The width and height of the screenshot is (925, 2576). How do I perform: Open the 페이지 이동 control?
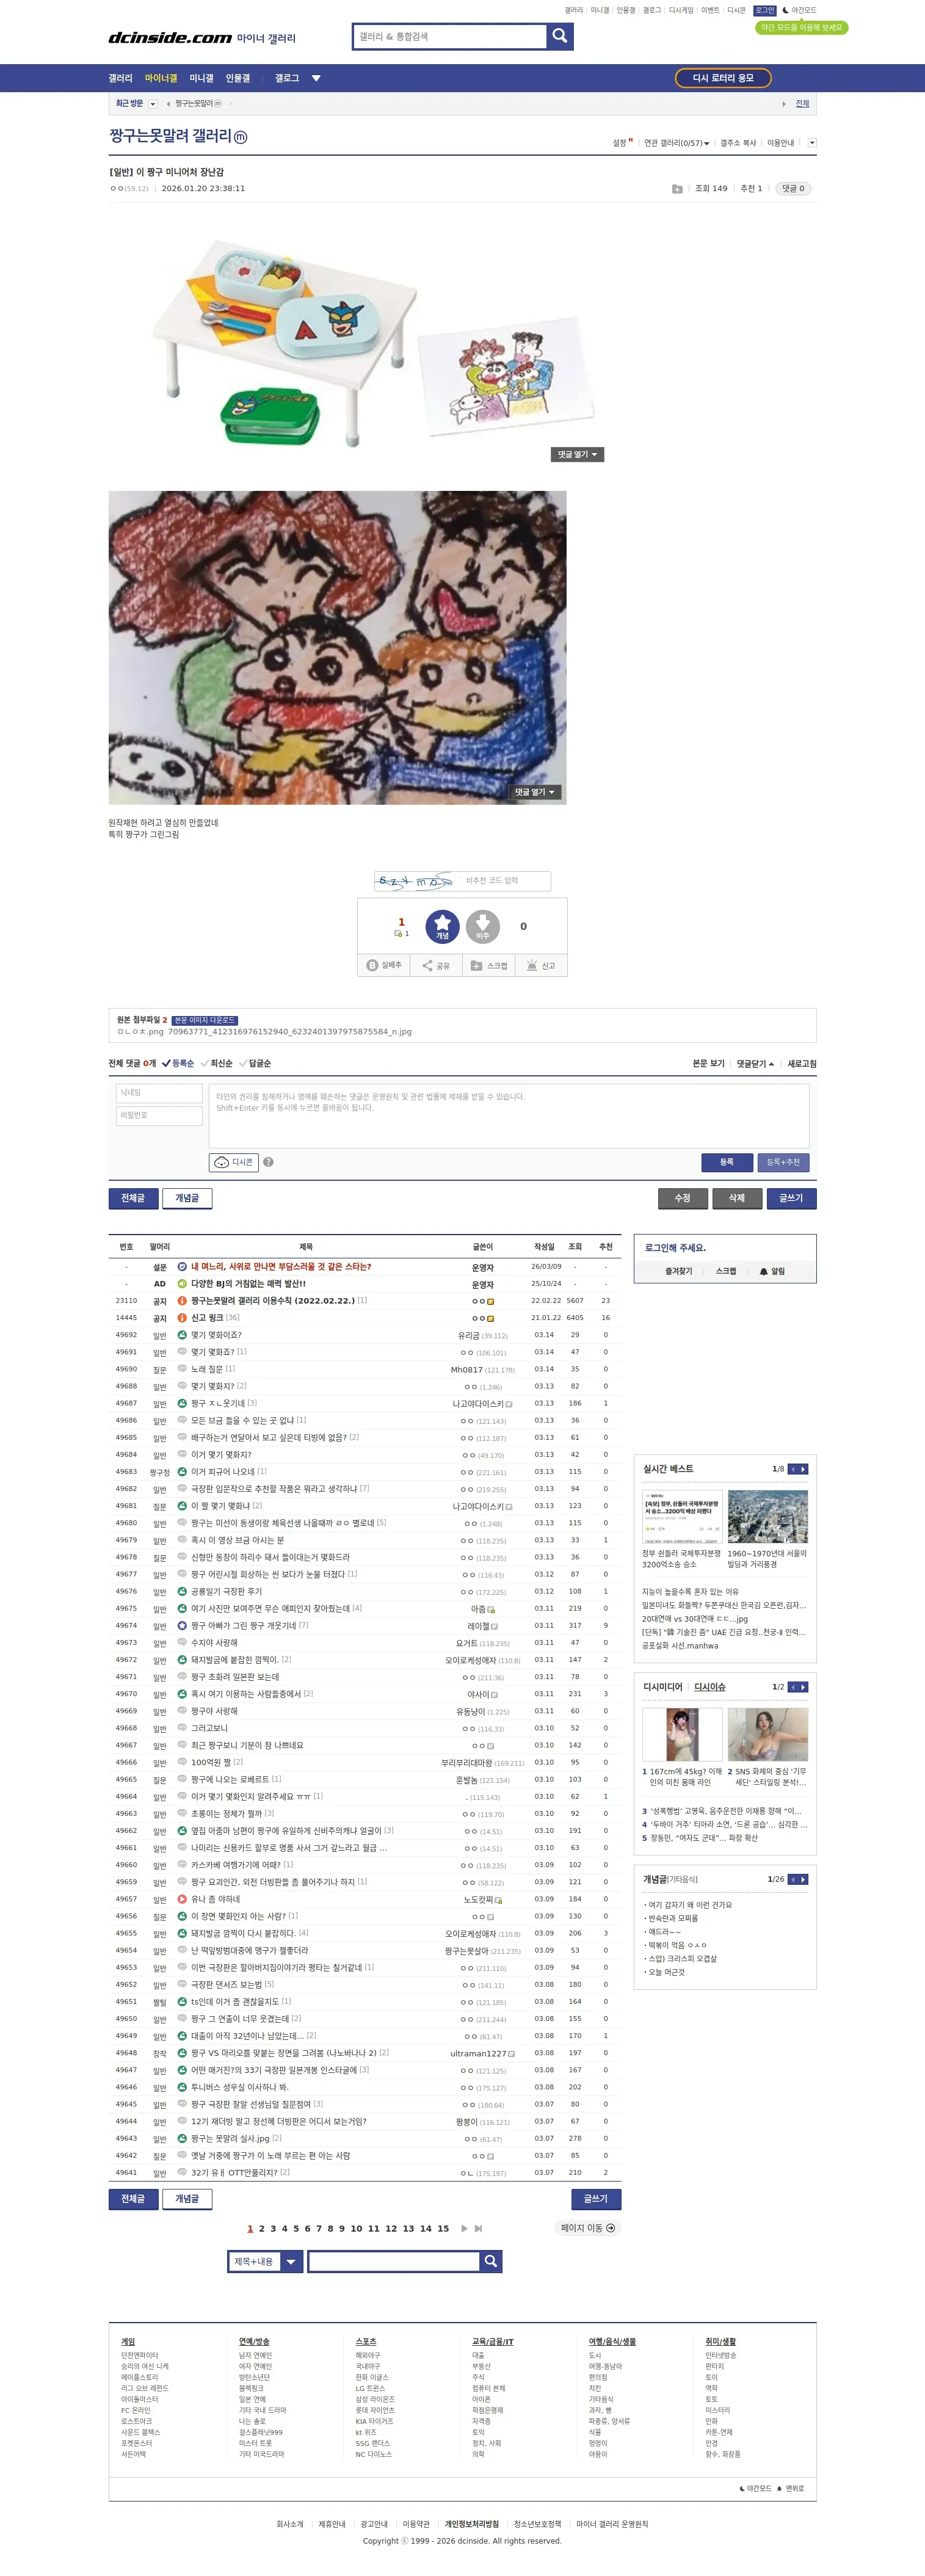588,2228
